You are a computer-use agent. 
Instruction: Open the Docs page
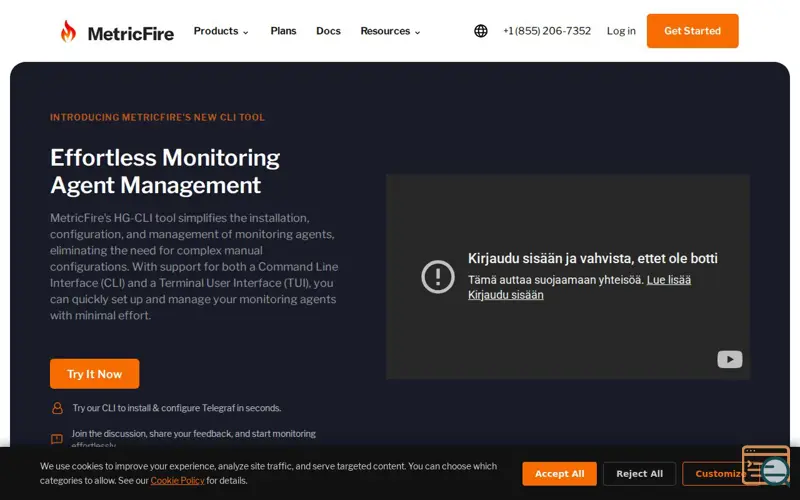pyautogui.click(x=328, y=31)
